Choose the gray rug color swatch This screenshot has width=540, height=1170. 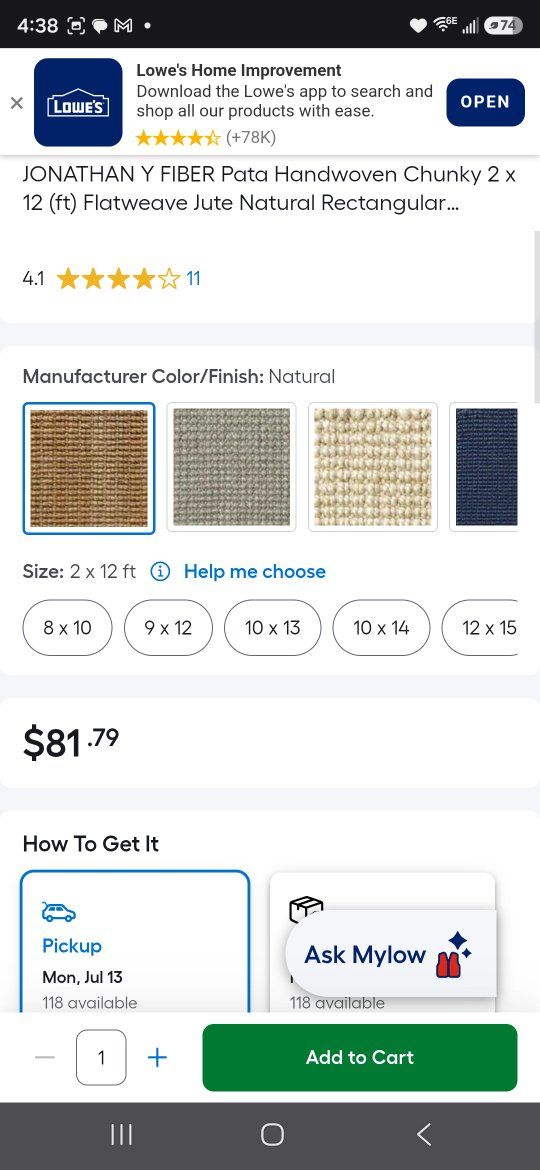[231, 467]
